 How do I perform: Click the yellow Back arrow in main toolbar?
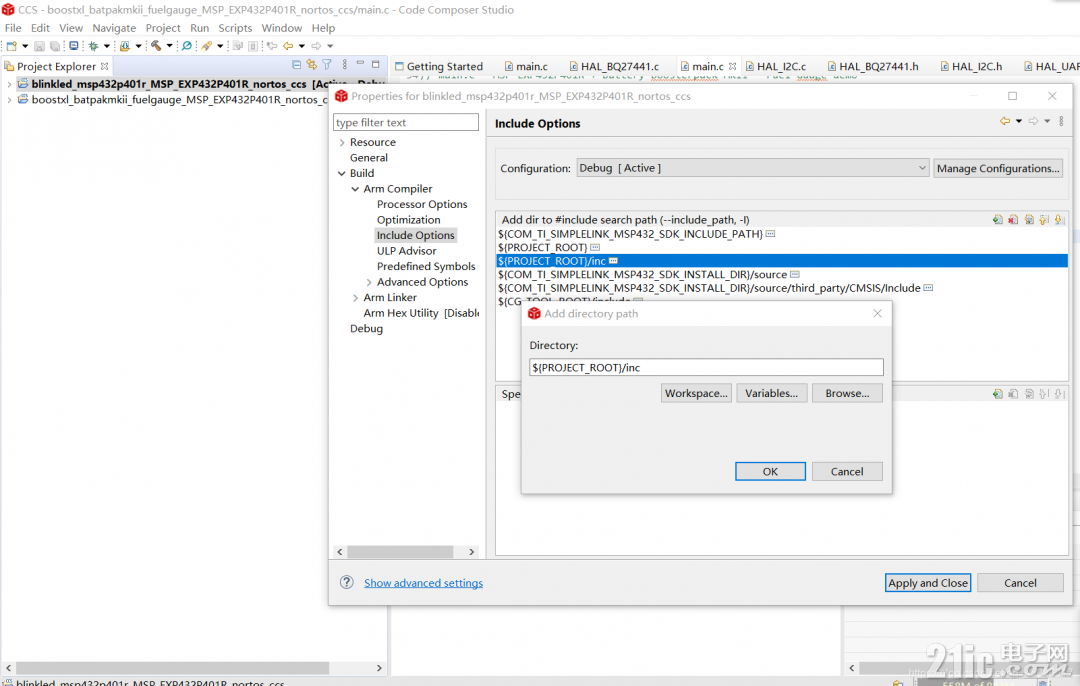click(x=288, y=46)
